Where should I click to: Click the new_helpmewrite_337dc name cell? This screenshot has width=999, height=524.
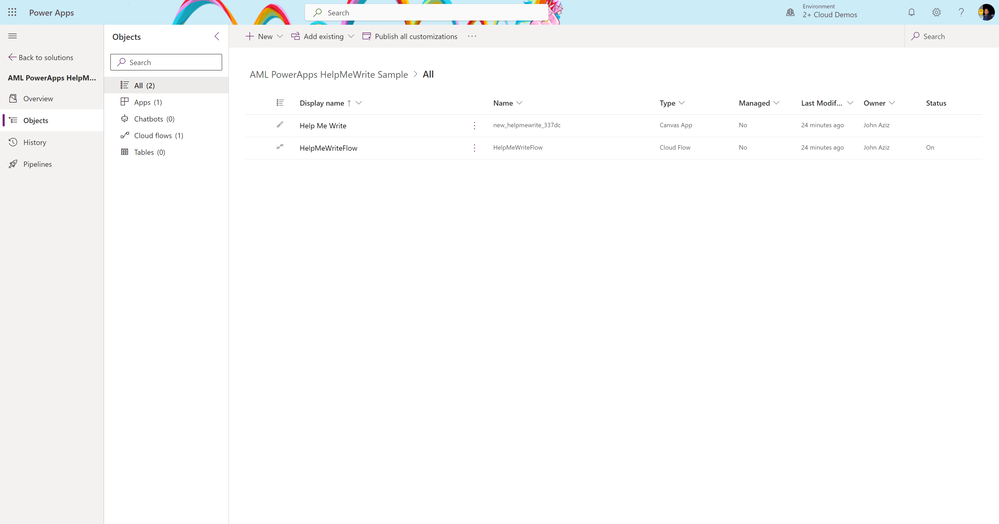click(x=527, y=126)
